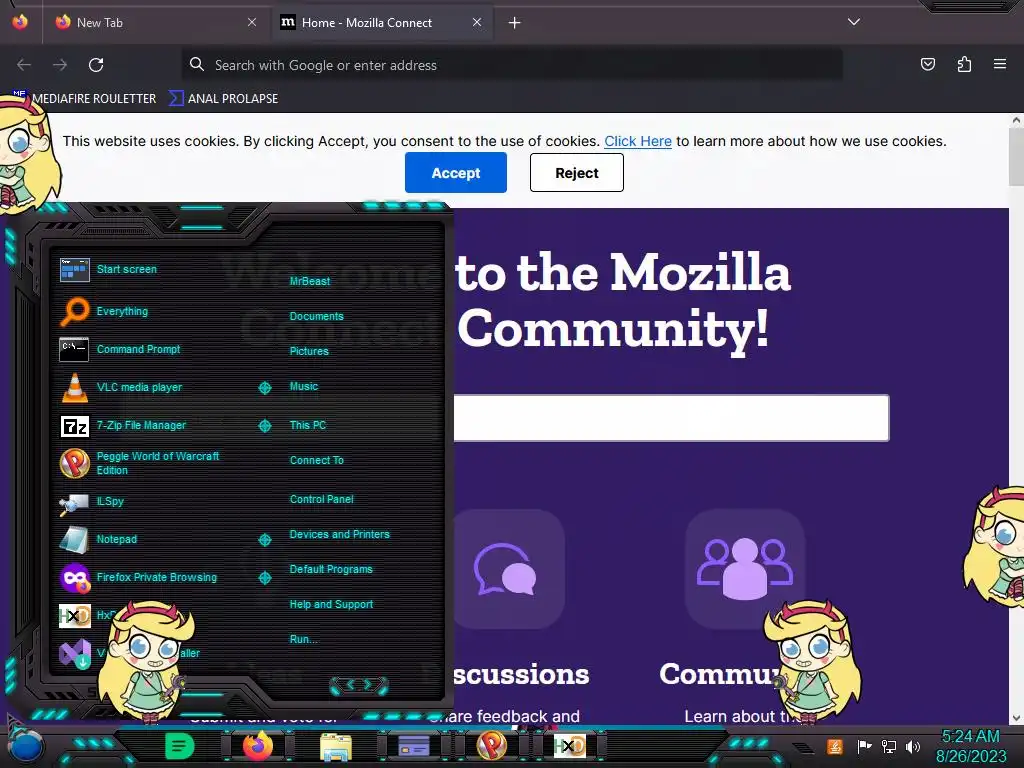Open Devices and Printers
This screenshot has height=768, width=1024.
340,534
